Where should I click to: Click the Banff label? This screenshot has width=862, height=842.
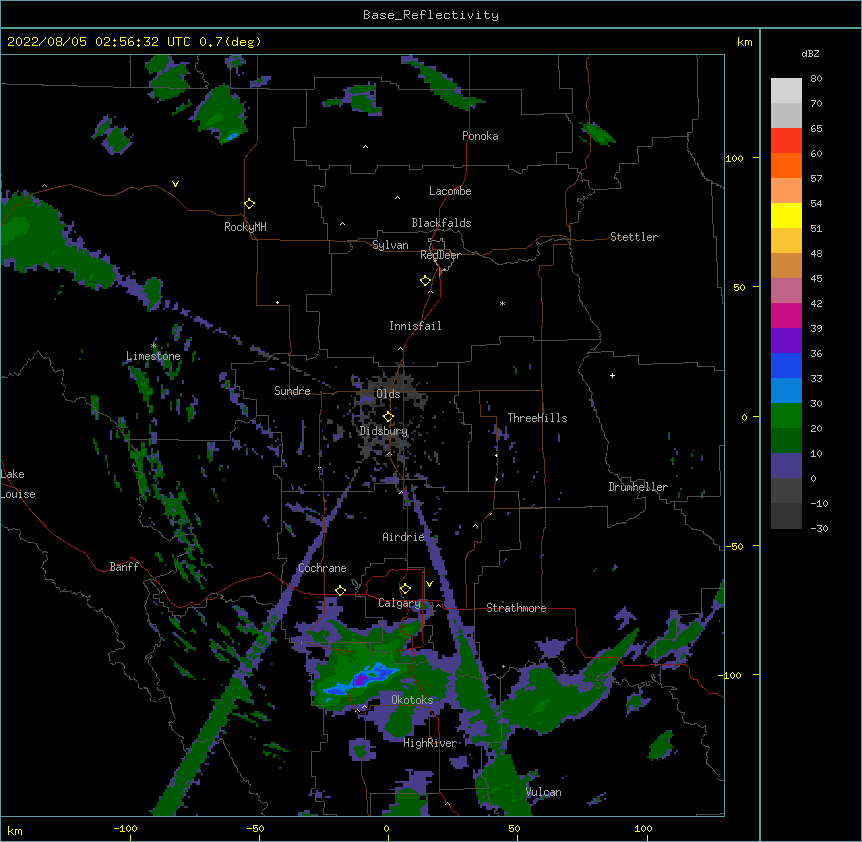(x=124, y=567)
